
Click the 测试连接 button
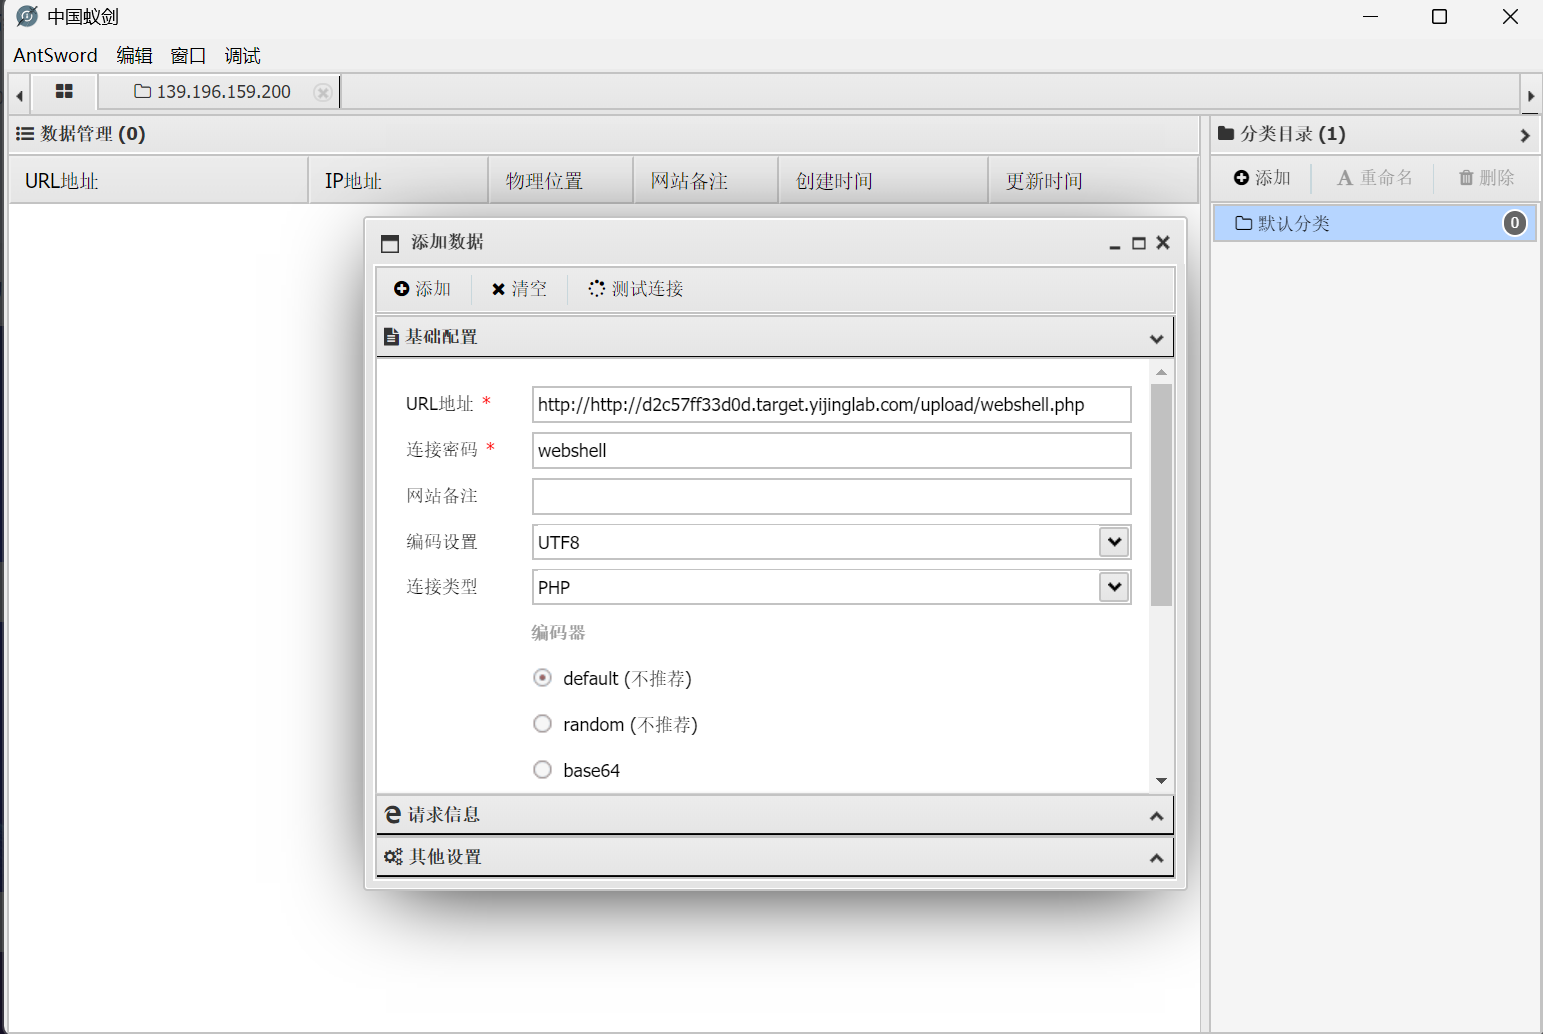click(636, 289)
